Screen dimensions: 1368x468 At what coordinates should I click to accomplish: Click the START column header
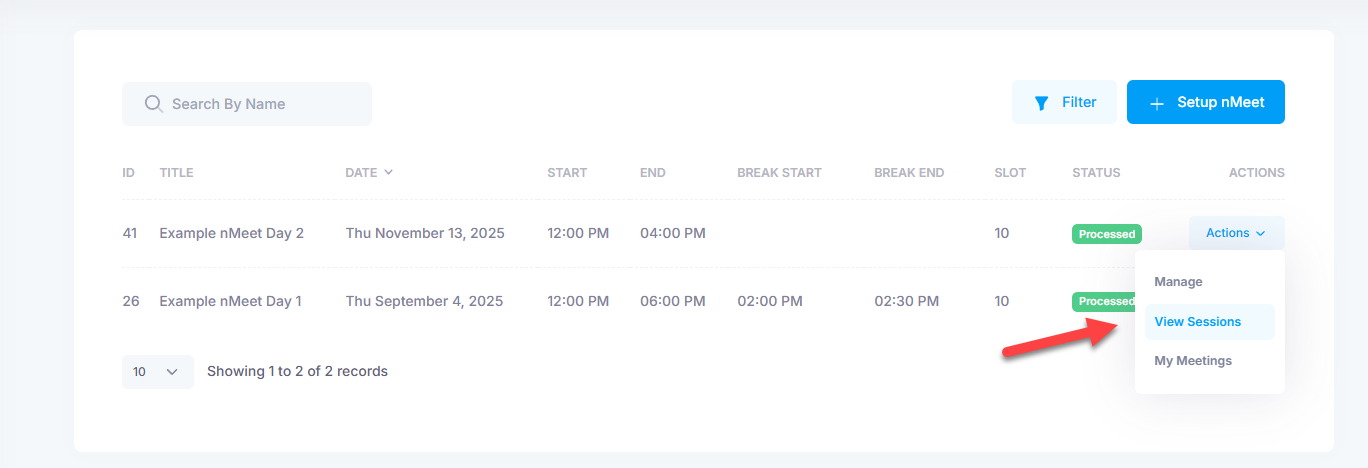(x=566, y=173)
